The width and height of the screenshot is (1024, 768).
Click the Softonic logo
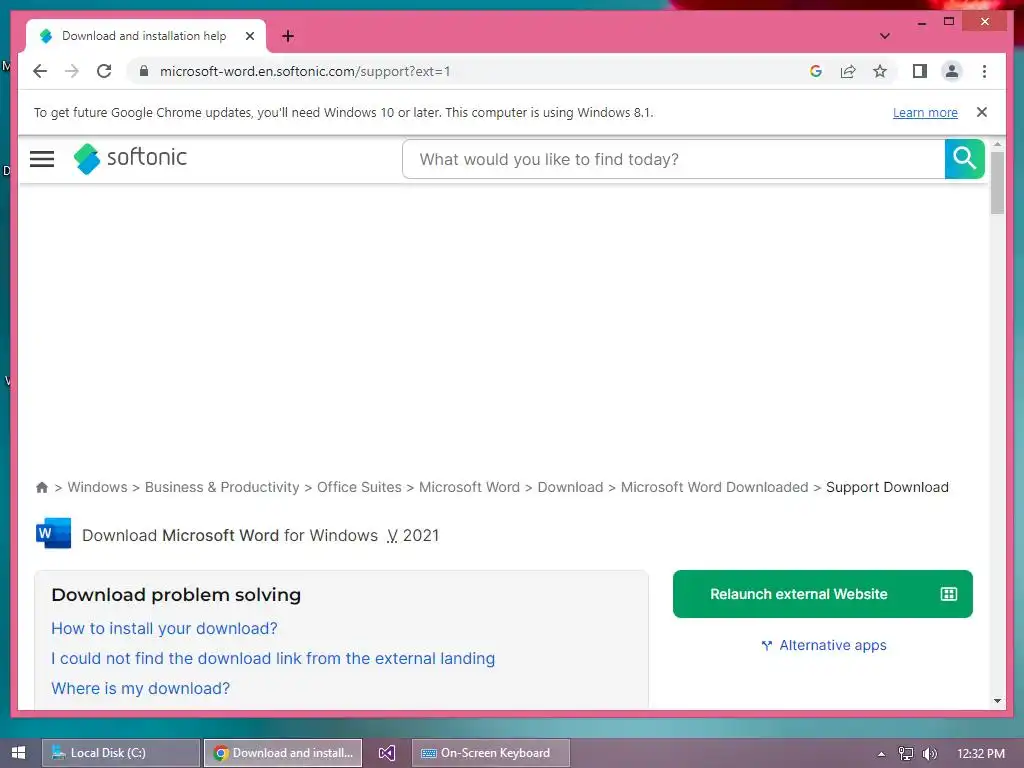tap(130, 158)
